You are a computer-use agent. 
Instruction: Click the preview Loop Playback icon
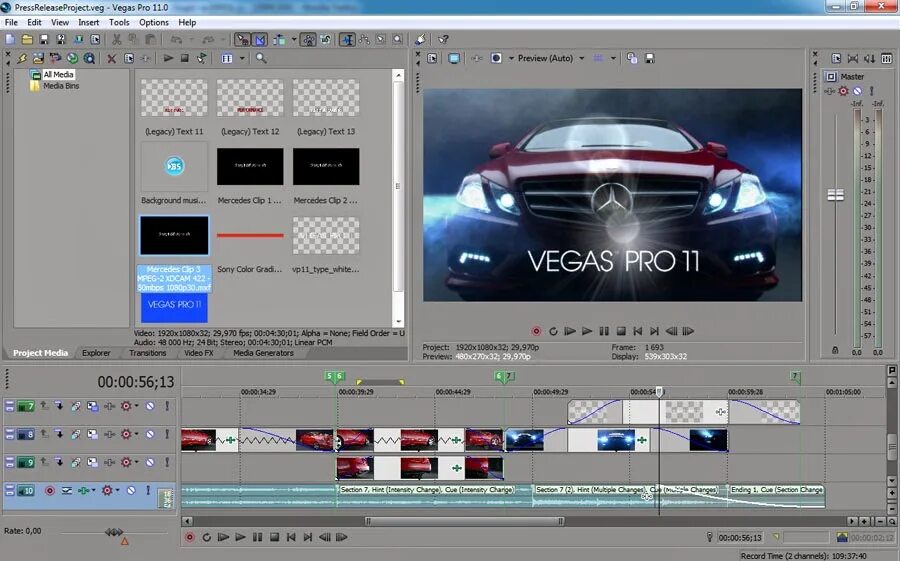point(553,331)
